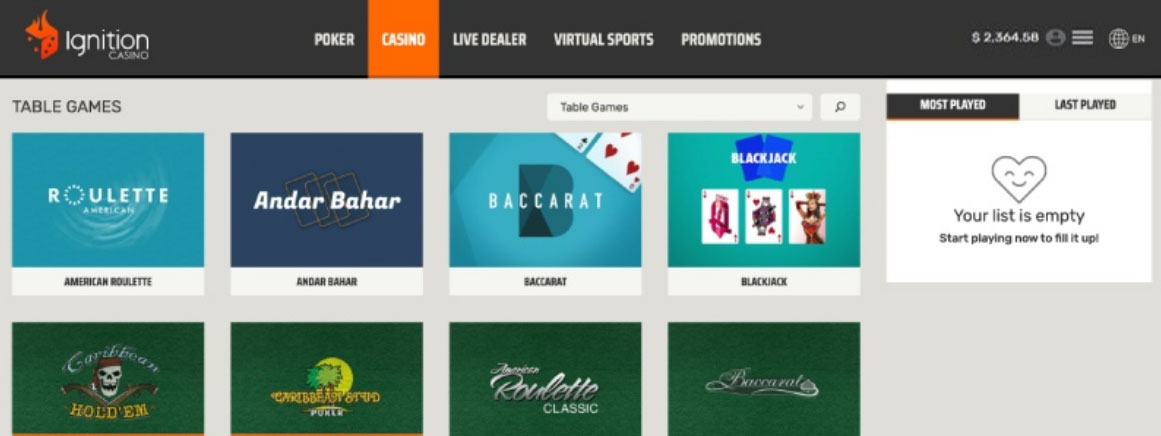
Task: Open the Poker menu item
Action: (x=334, y=39)
